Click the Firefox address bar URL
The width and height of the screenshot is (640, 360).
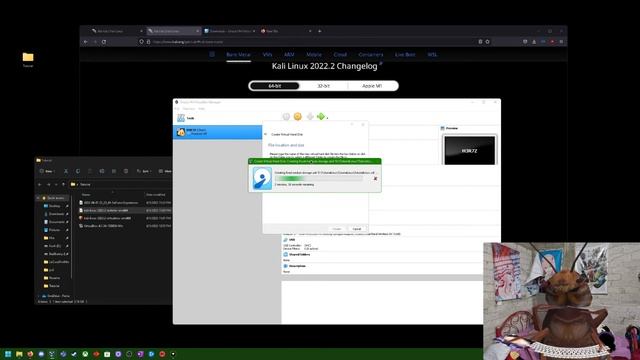188,42
